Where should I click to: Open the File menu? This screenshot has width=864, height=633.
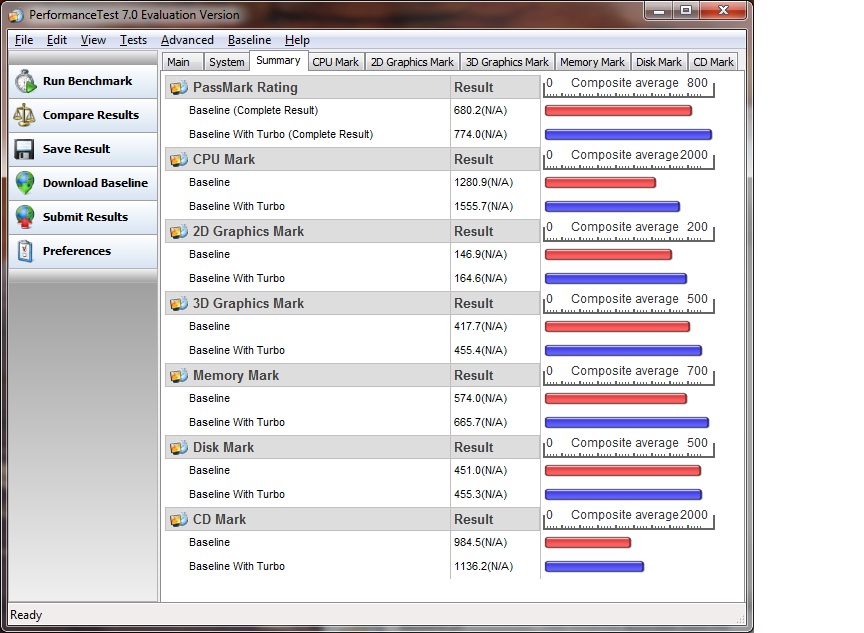24,40
